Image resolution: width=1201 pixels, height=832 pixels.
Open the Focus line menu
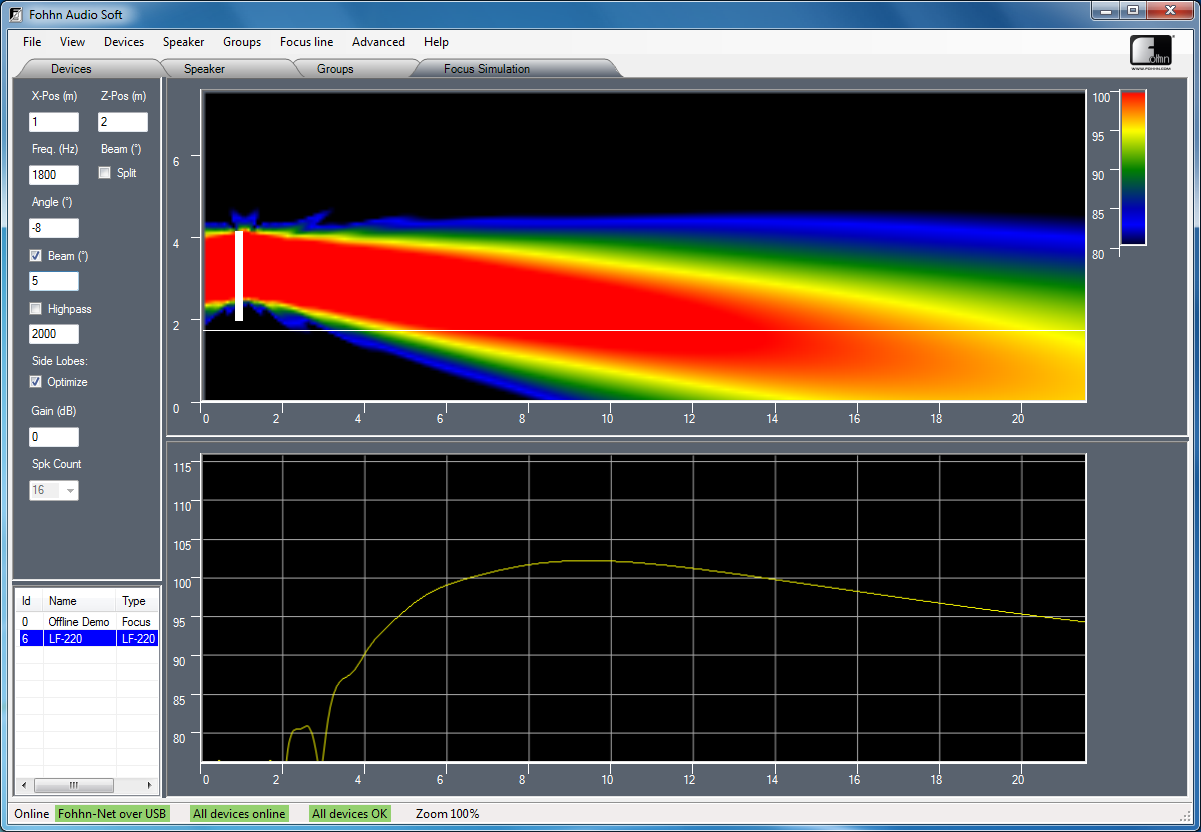point(307,42)
